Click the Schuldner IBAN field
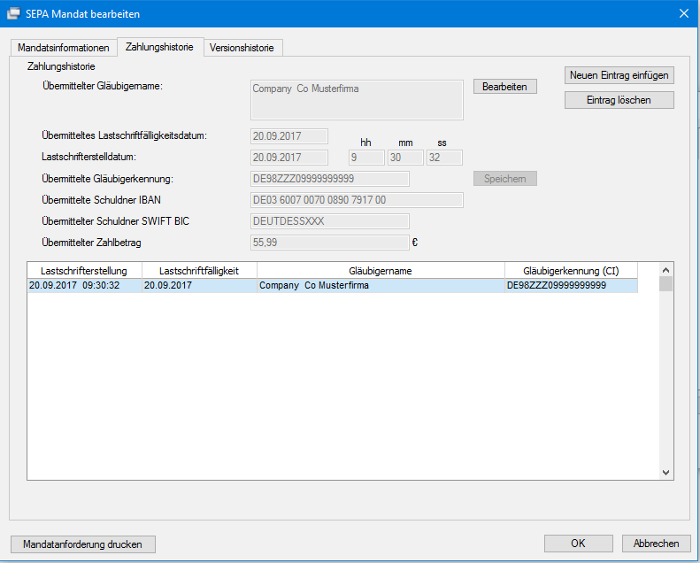 357,200
